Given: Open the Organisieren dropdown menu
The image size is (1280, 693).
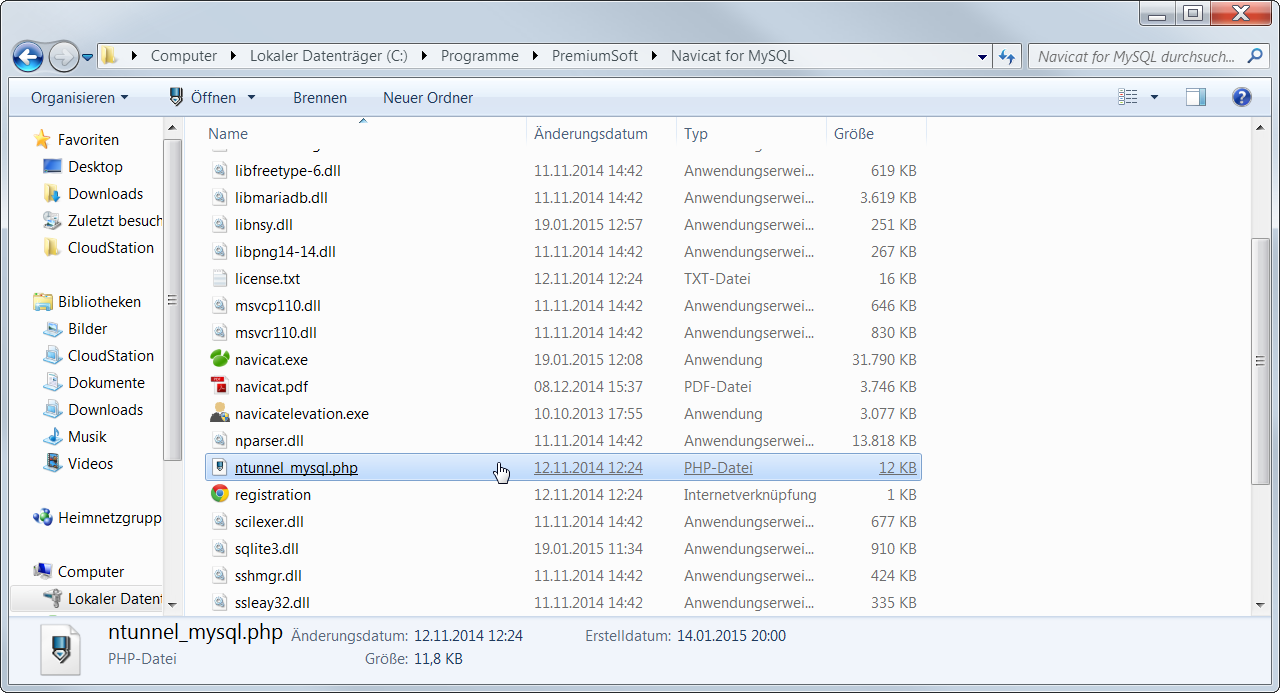Looking at the screenshot, I should pyautogui.click(x=80, y=97).
